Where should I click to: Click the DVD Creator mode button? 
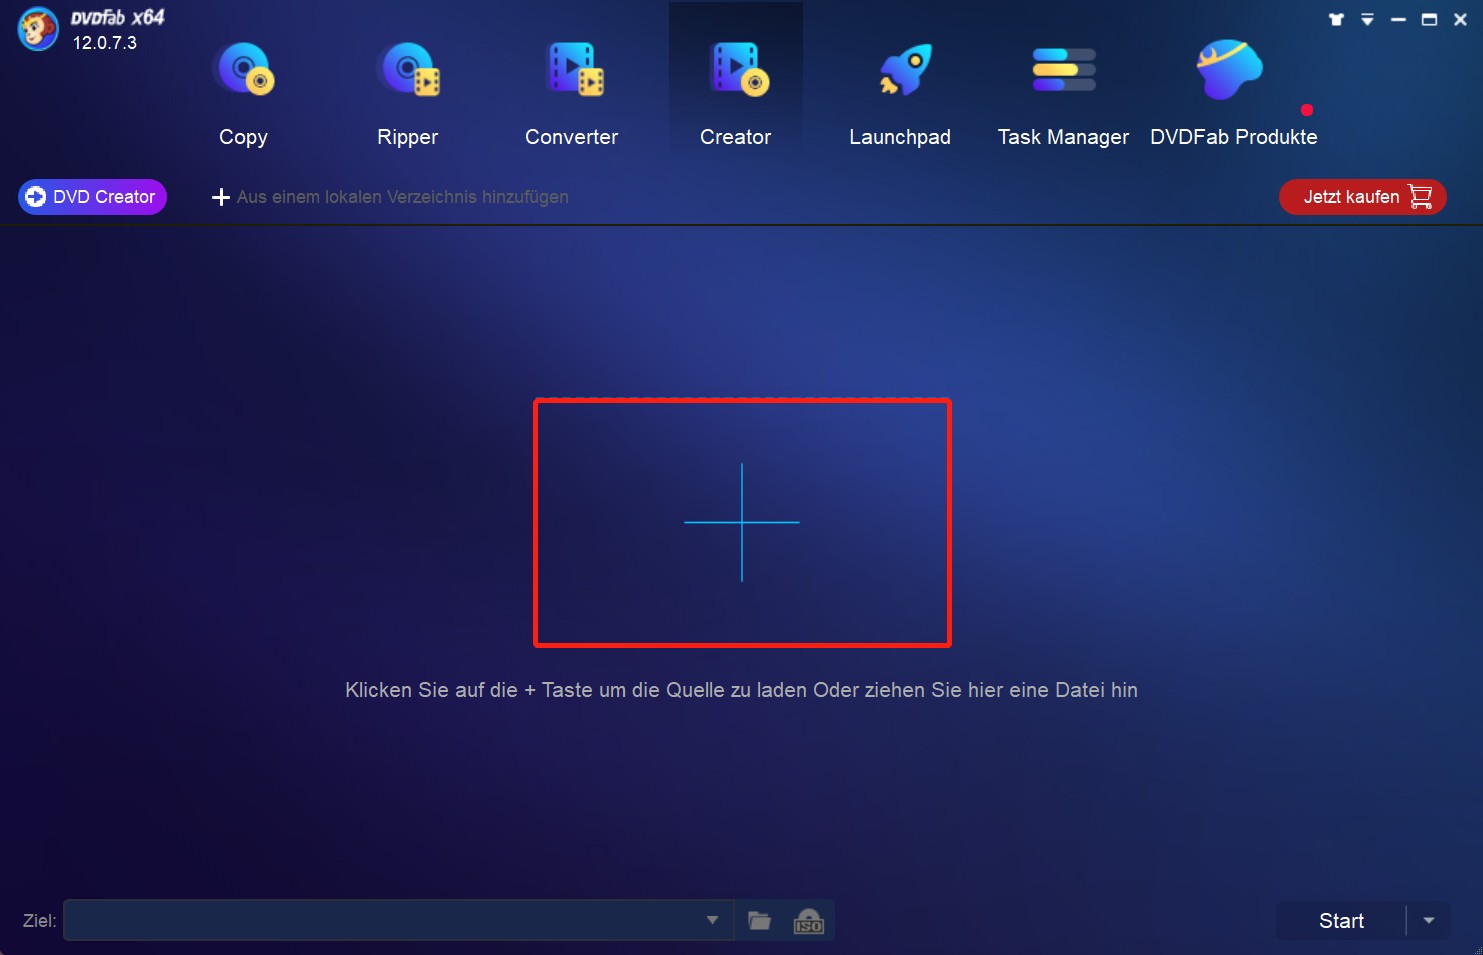(92, 197)
